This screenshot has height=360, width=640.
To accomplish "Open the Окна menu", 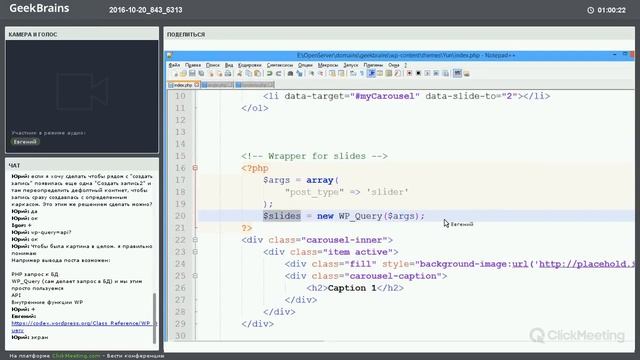I will 393,65.
